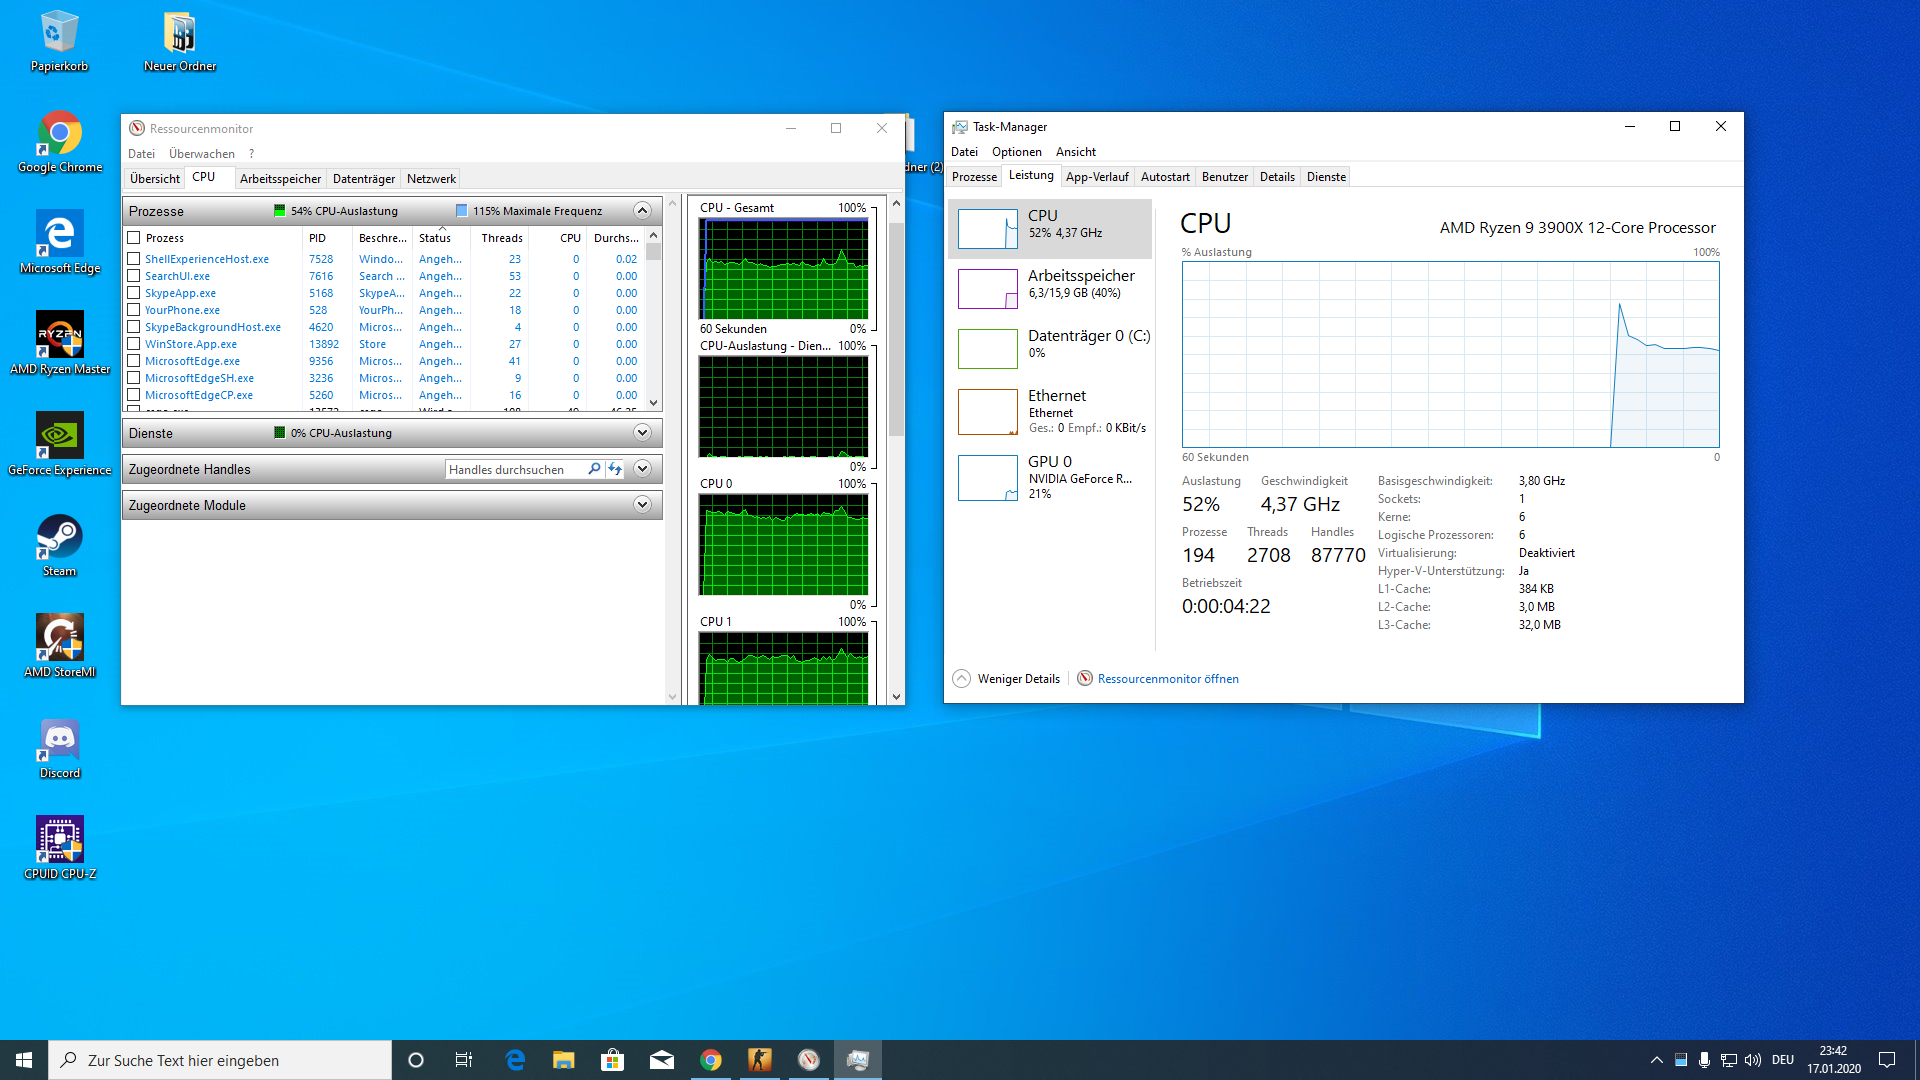Click the refresh handles search icon
1920x1080 pixels.
coord(615,469)
